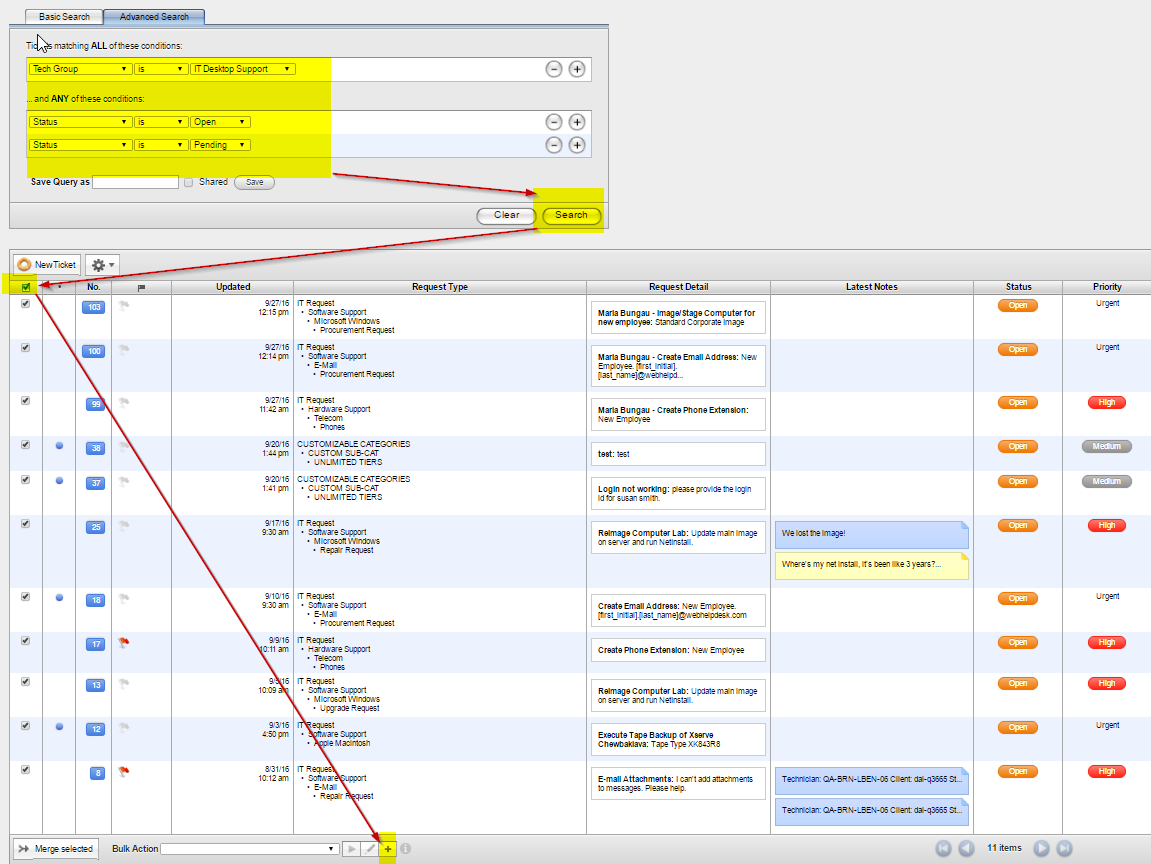Add a new condition row for Tech Group
Screen dimensions: 1151x864
point(577,69)
